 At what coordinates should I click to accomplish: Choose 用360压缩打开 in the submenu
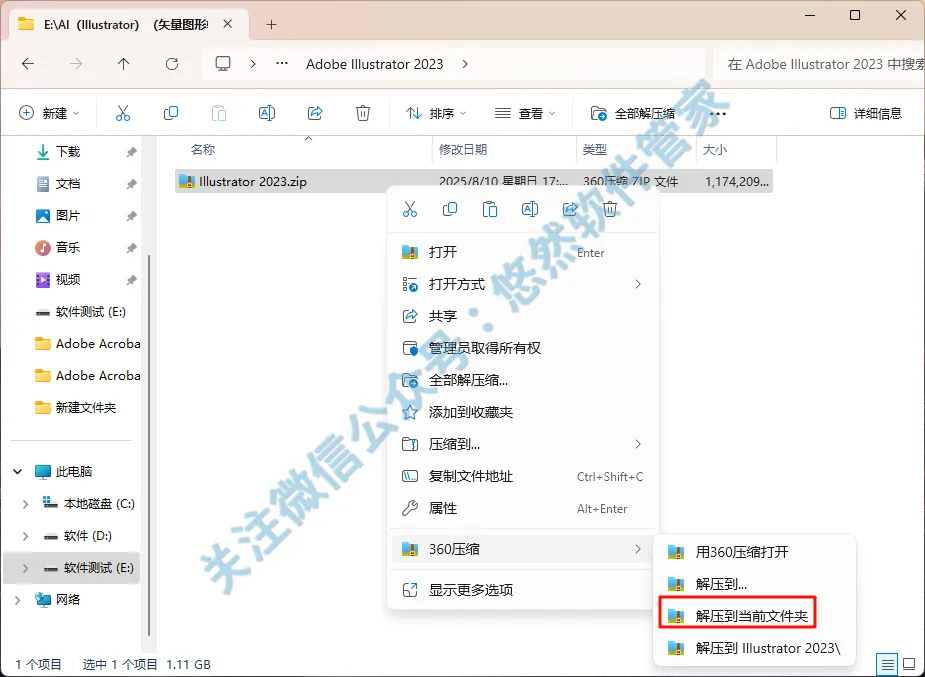tap(755, 552)
